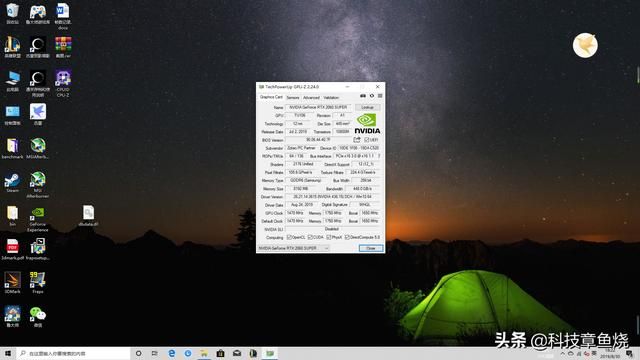Click the GPU-Z screenshot camera icon
The image size is (640, 360).
point(362,96)
